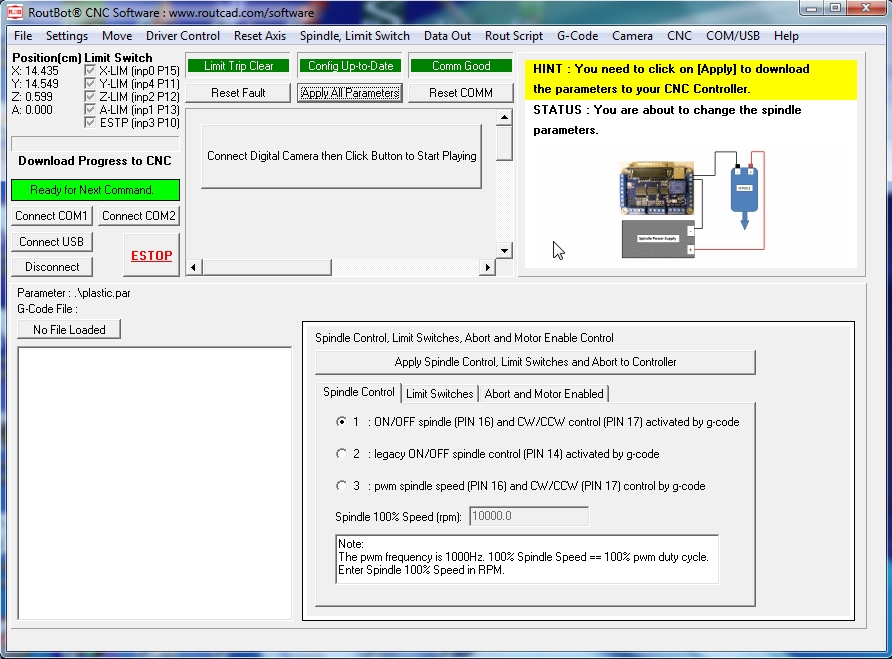Click camera panel scroll down arrow
Viewport: 892px width, 659px height.
pyautogui.click(x=504, y=250)
